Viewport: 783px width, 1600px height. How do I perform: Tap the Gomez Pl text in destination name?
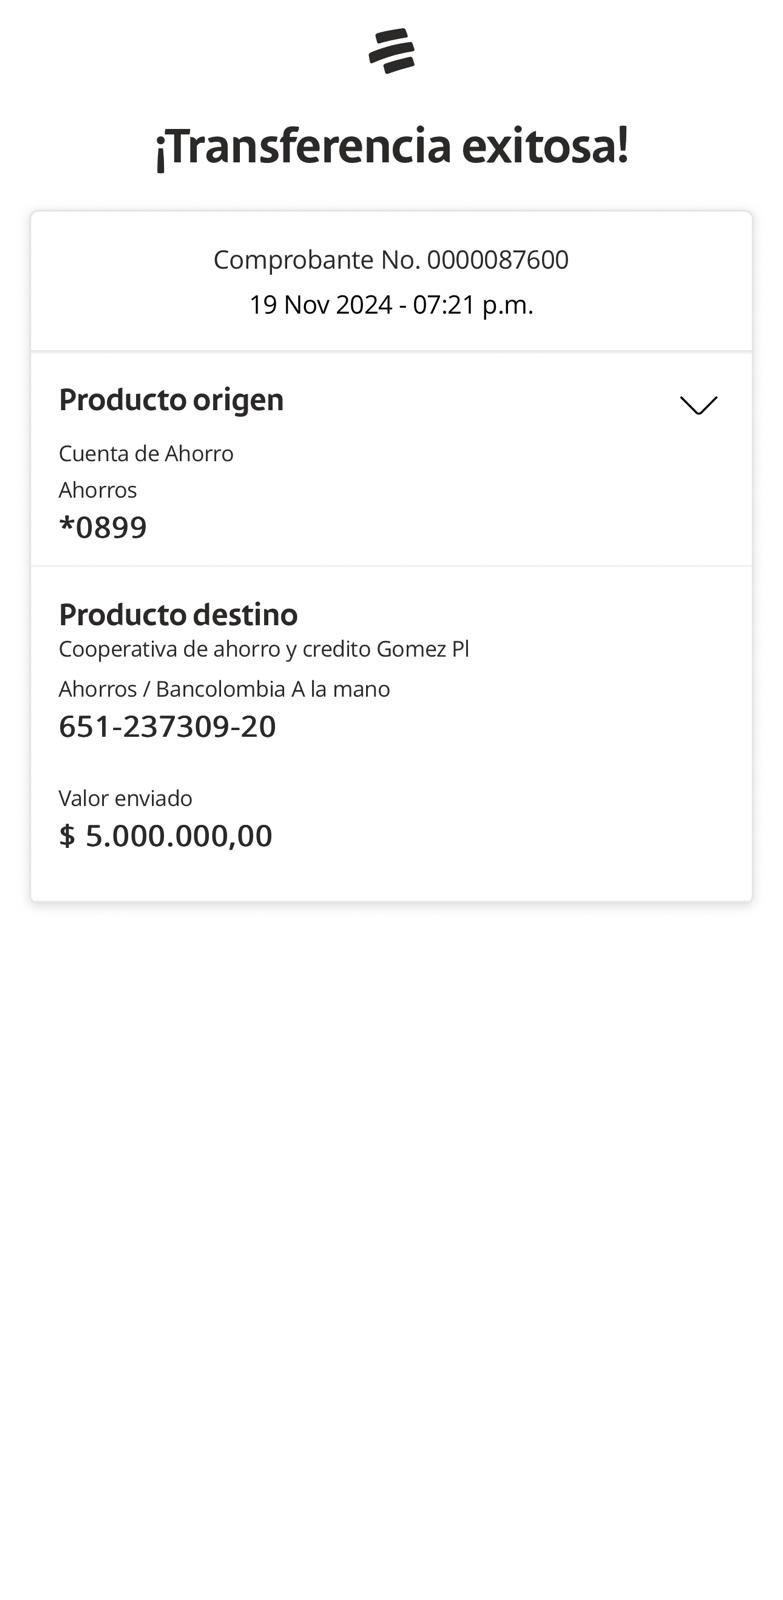coord(422,649)
